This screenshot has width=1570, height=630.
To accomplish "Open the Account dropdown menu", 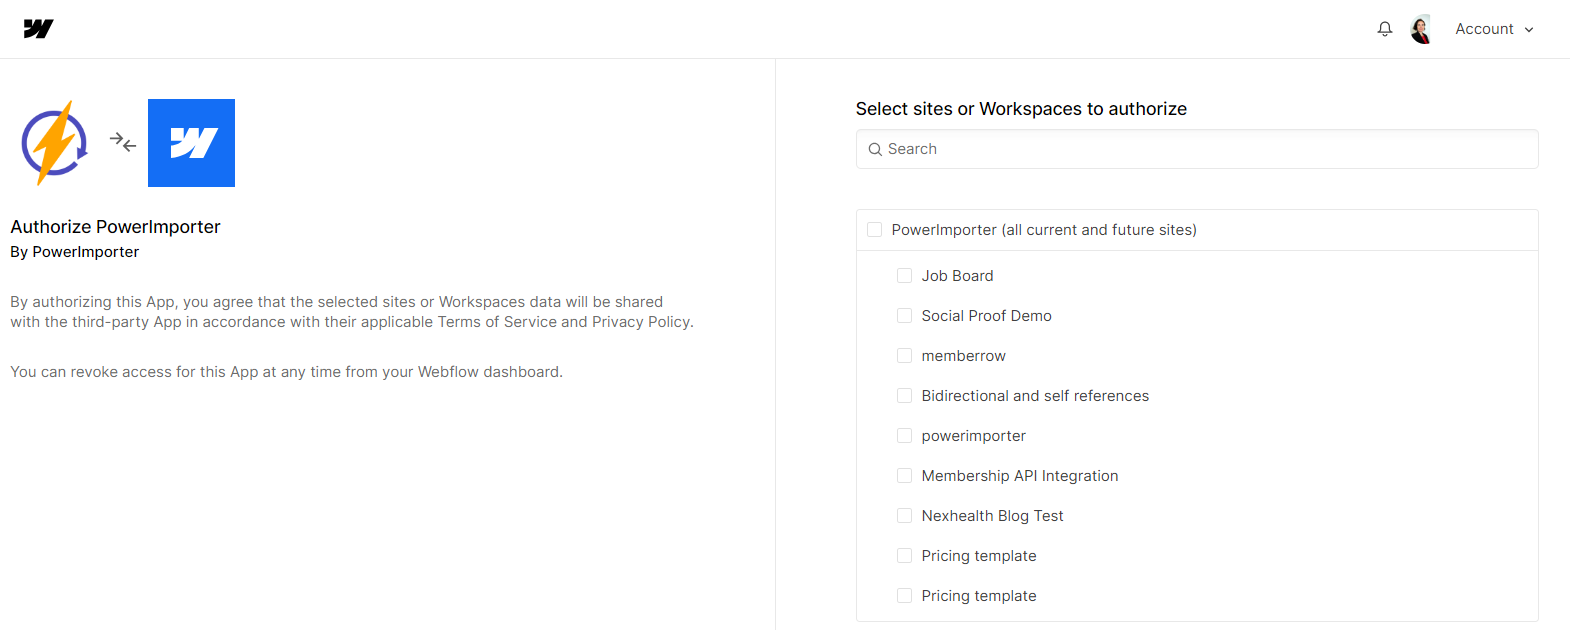I will [x=1494, y=29].
